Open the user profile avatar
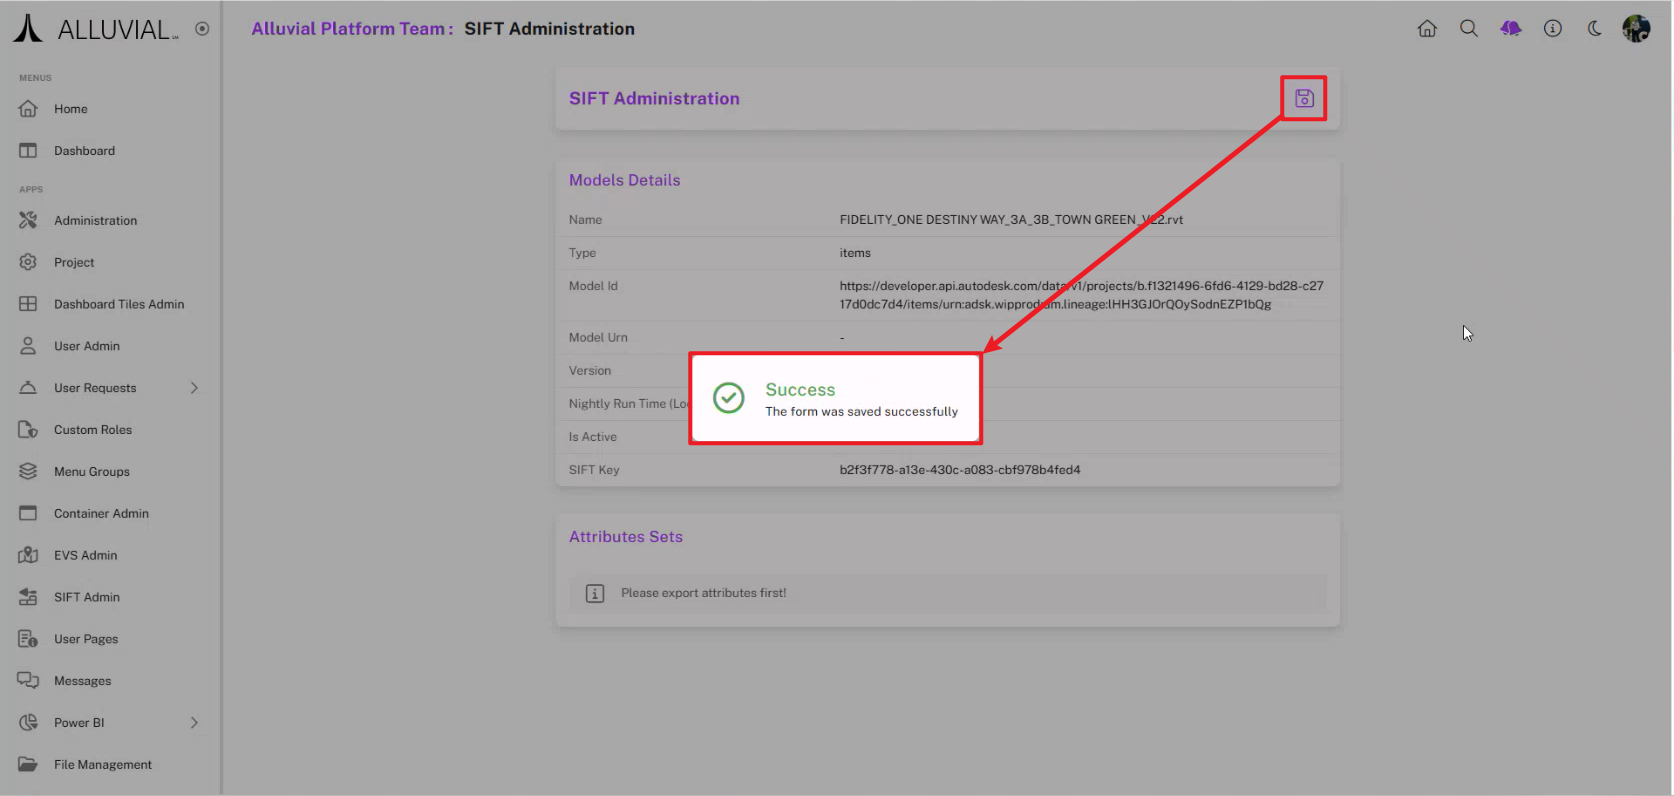Image resolution: width=1674 pixels, height=796 pixels. click(1636, 29)
